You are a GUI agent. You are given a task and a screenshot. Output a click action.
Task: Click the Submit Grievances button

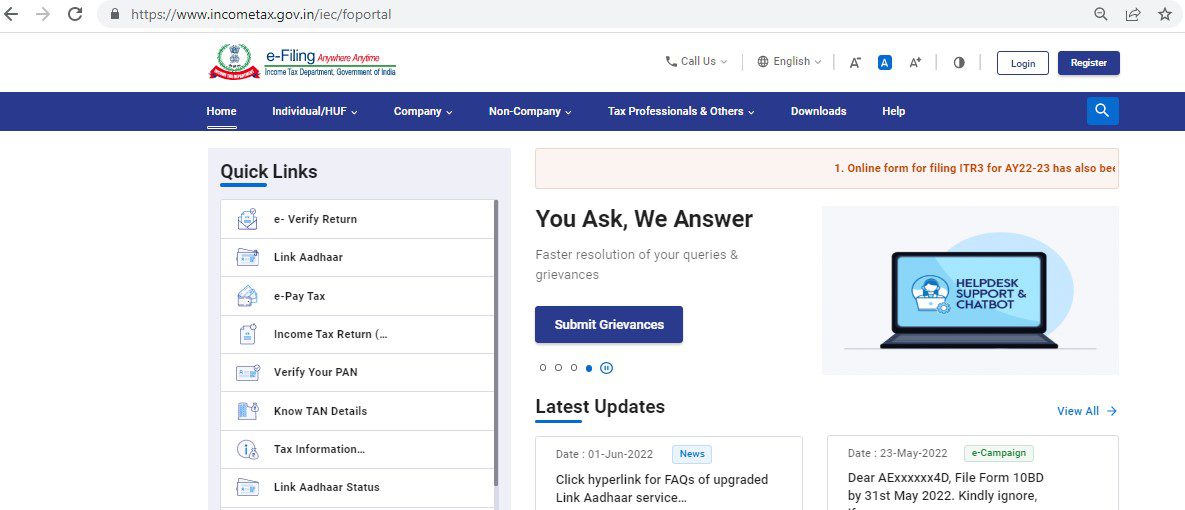609,324
